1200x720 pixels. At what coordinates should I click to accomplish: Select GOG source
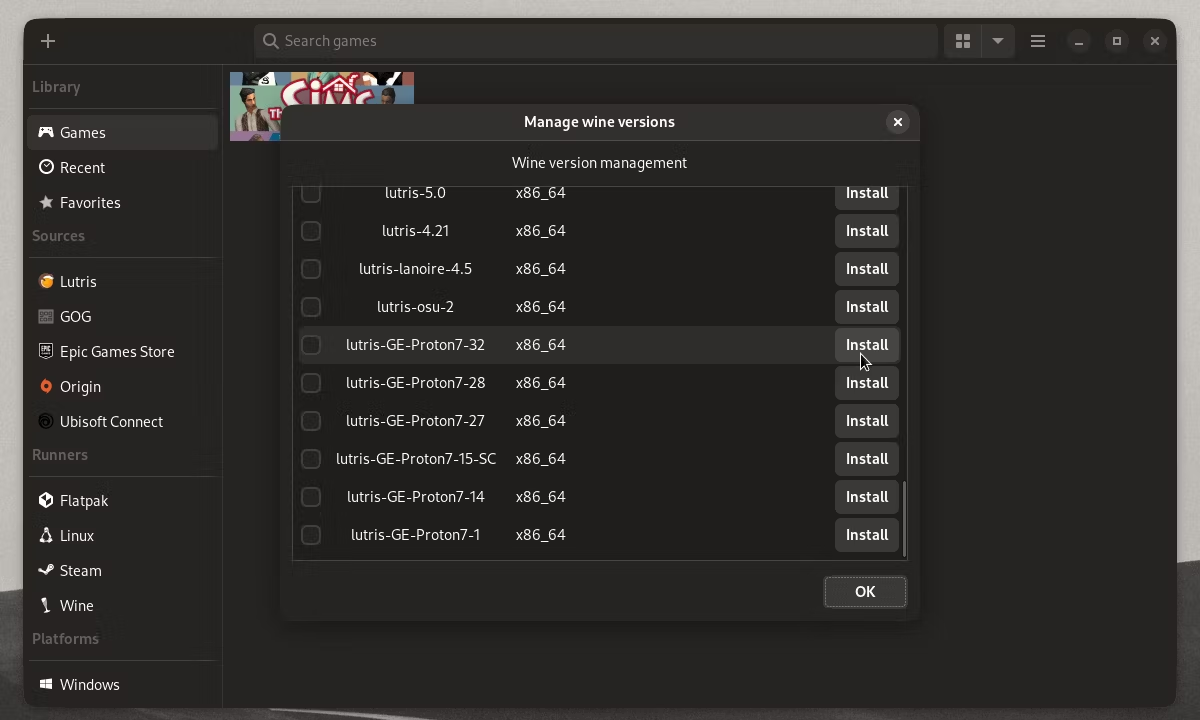122,316
